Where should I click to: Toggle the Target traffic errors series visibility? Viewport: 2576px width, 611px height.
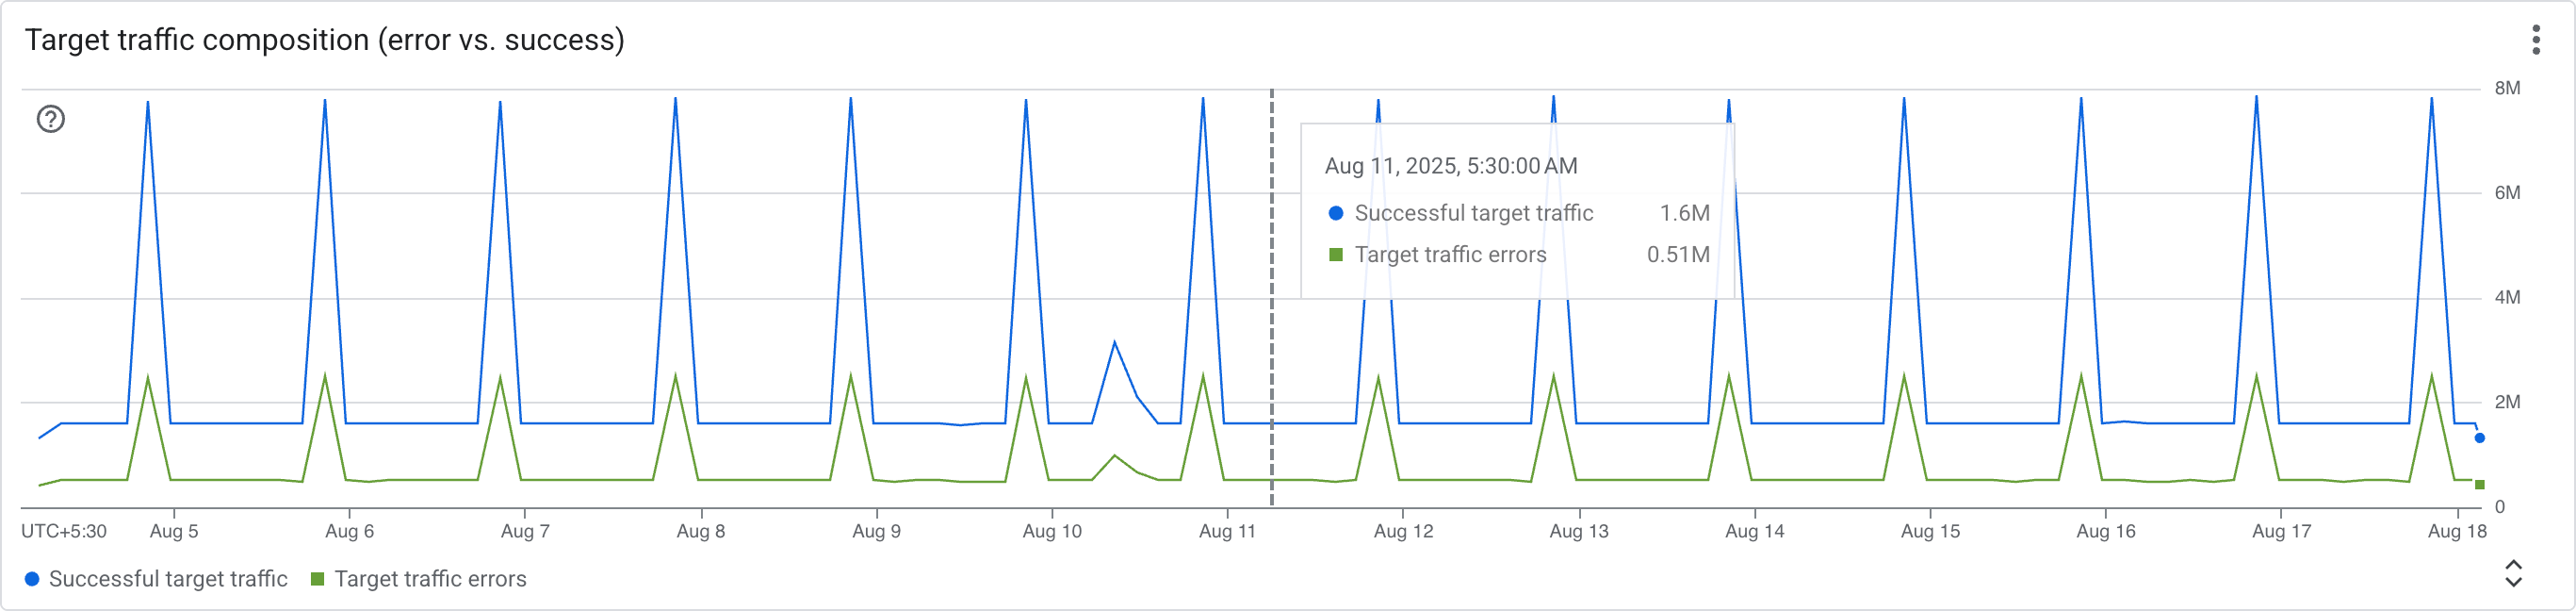pos(432,578)
